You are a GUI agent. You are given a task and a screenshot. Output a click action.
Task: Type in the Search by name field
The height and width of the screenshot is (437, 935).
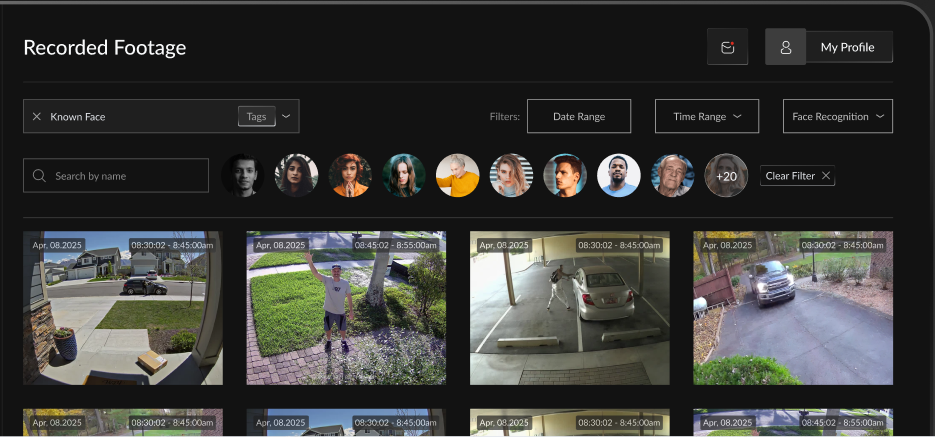125,176
